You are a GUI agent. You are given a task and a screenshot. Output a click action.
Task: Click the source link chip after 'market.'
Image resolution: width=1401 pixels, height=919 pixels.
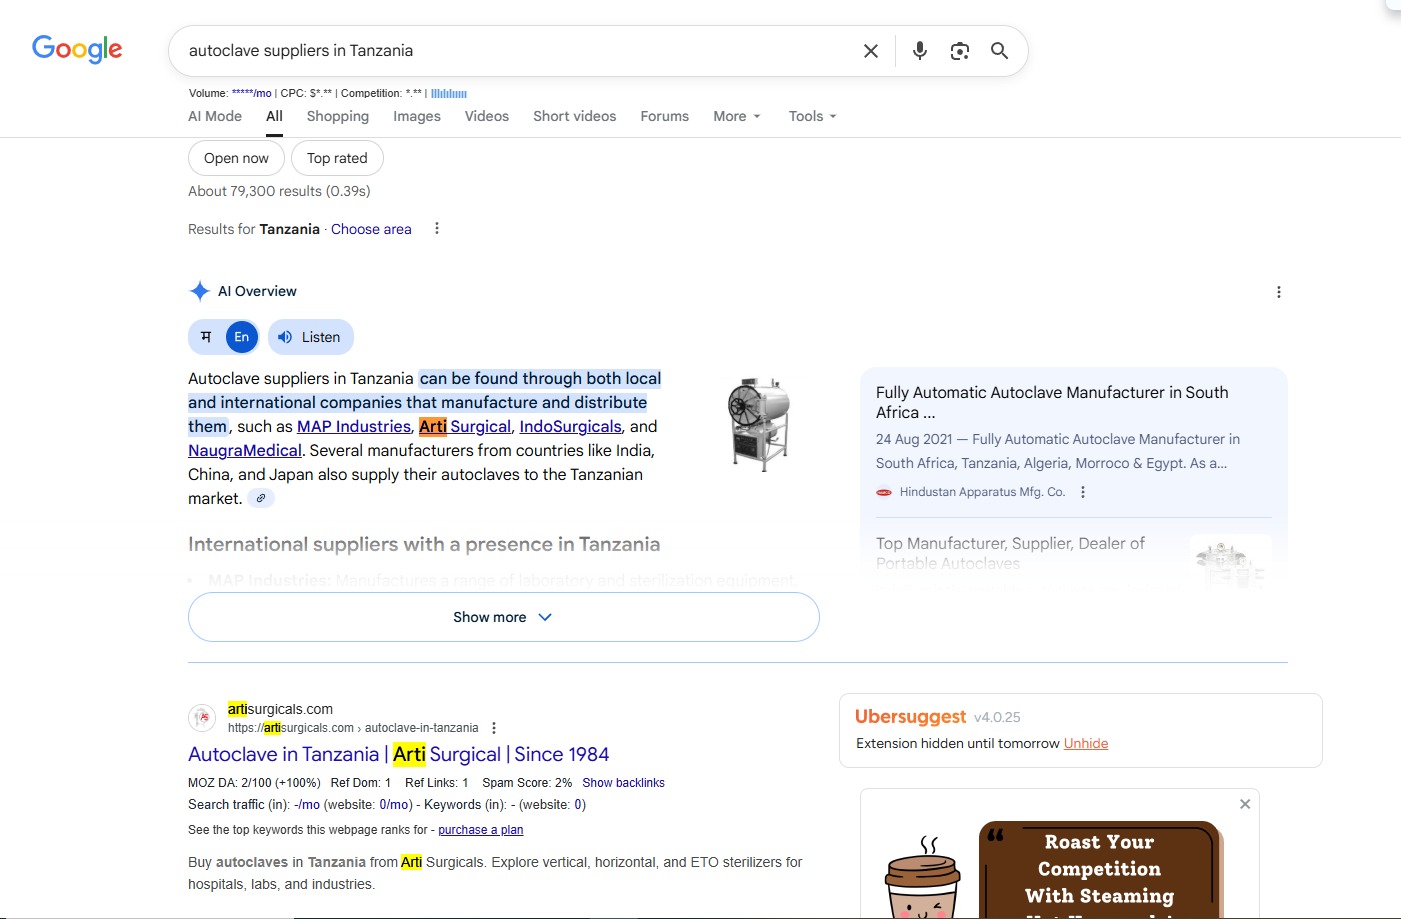(x=261, y=498)
